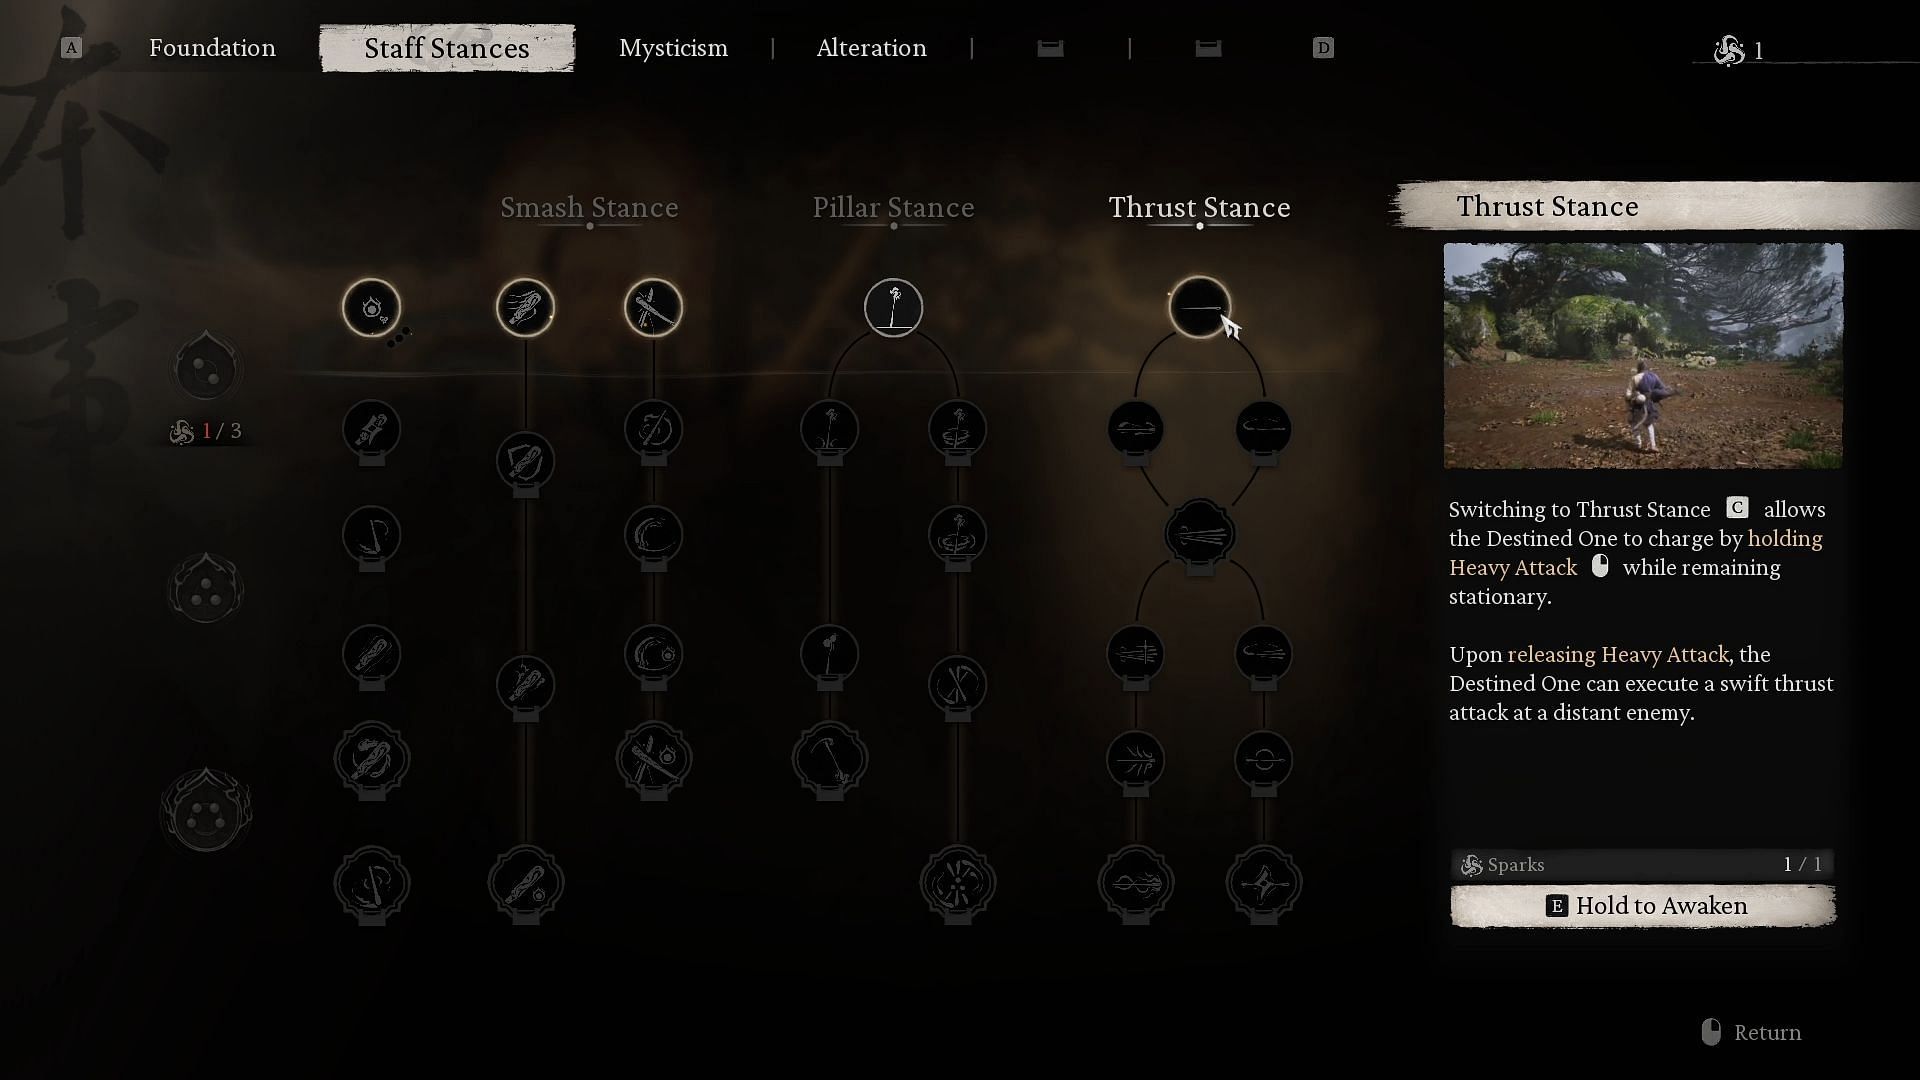The height and width of the screenshot is (1080, 1920).
Task: Switch to the Foundation tab
Action: tap(212, 49)
